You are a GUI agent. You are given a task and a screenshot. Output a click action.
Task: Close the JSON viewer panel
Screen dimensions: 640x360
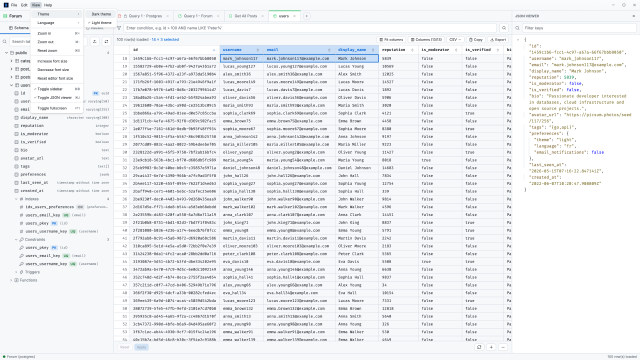coord(633,16)
